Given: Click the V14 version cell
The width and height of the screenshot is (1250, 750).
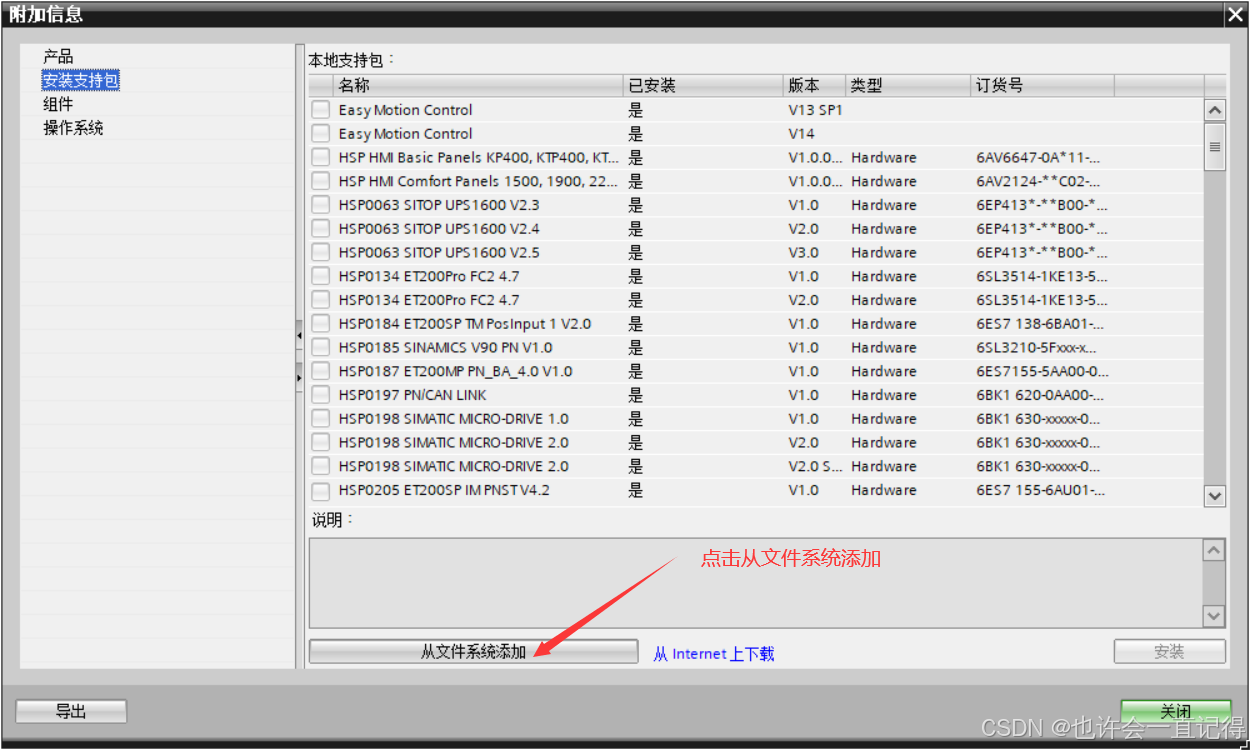Looking at the screenshot, I should [801, 134].
